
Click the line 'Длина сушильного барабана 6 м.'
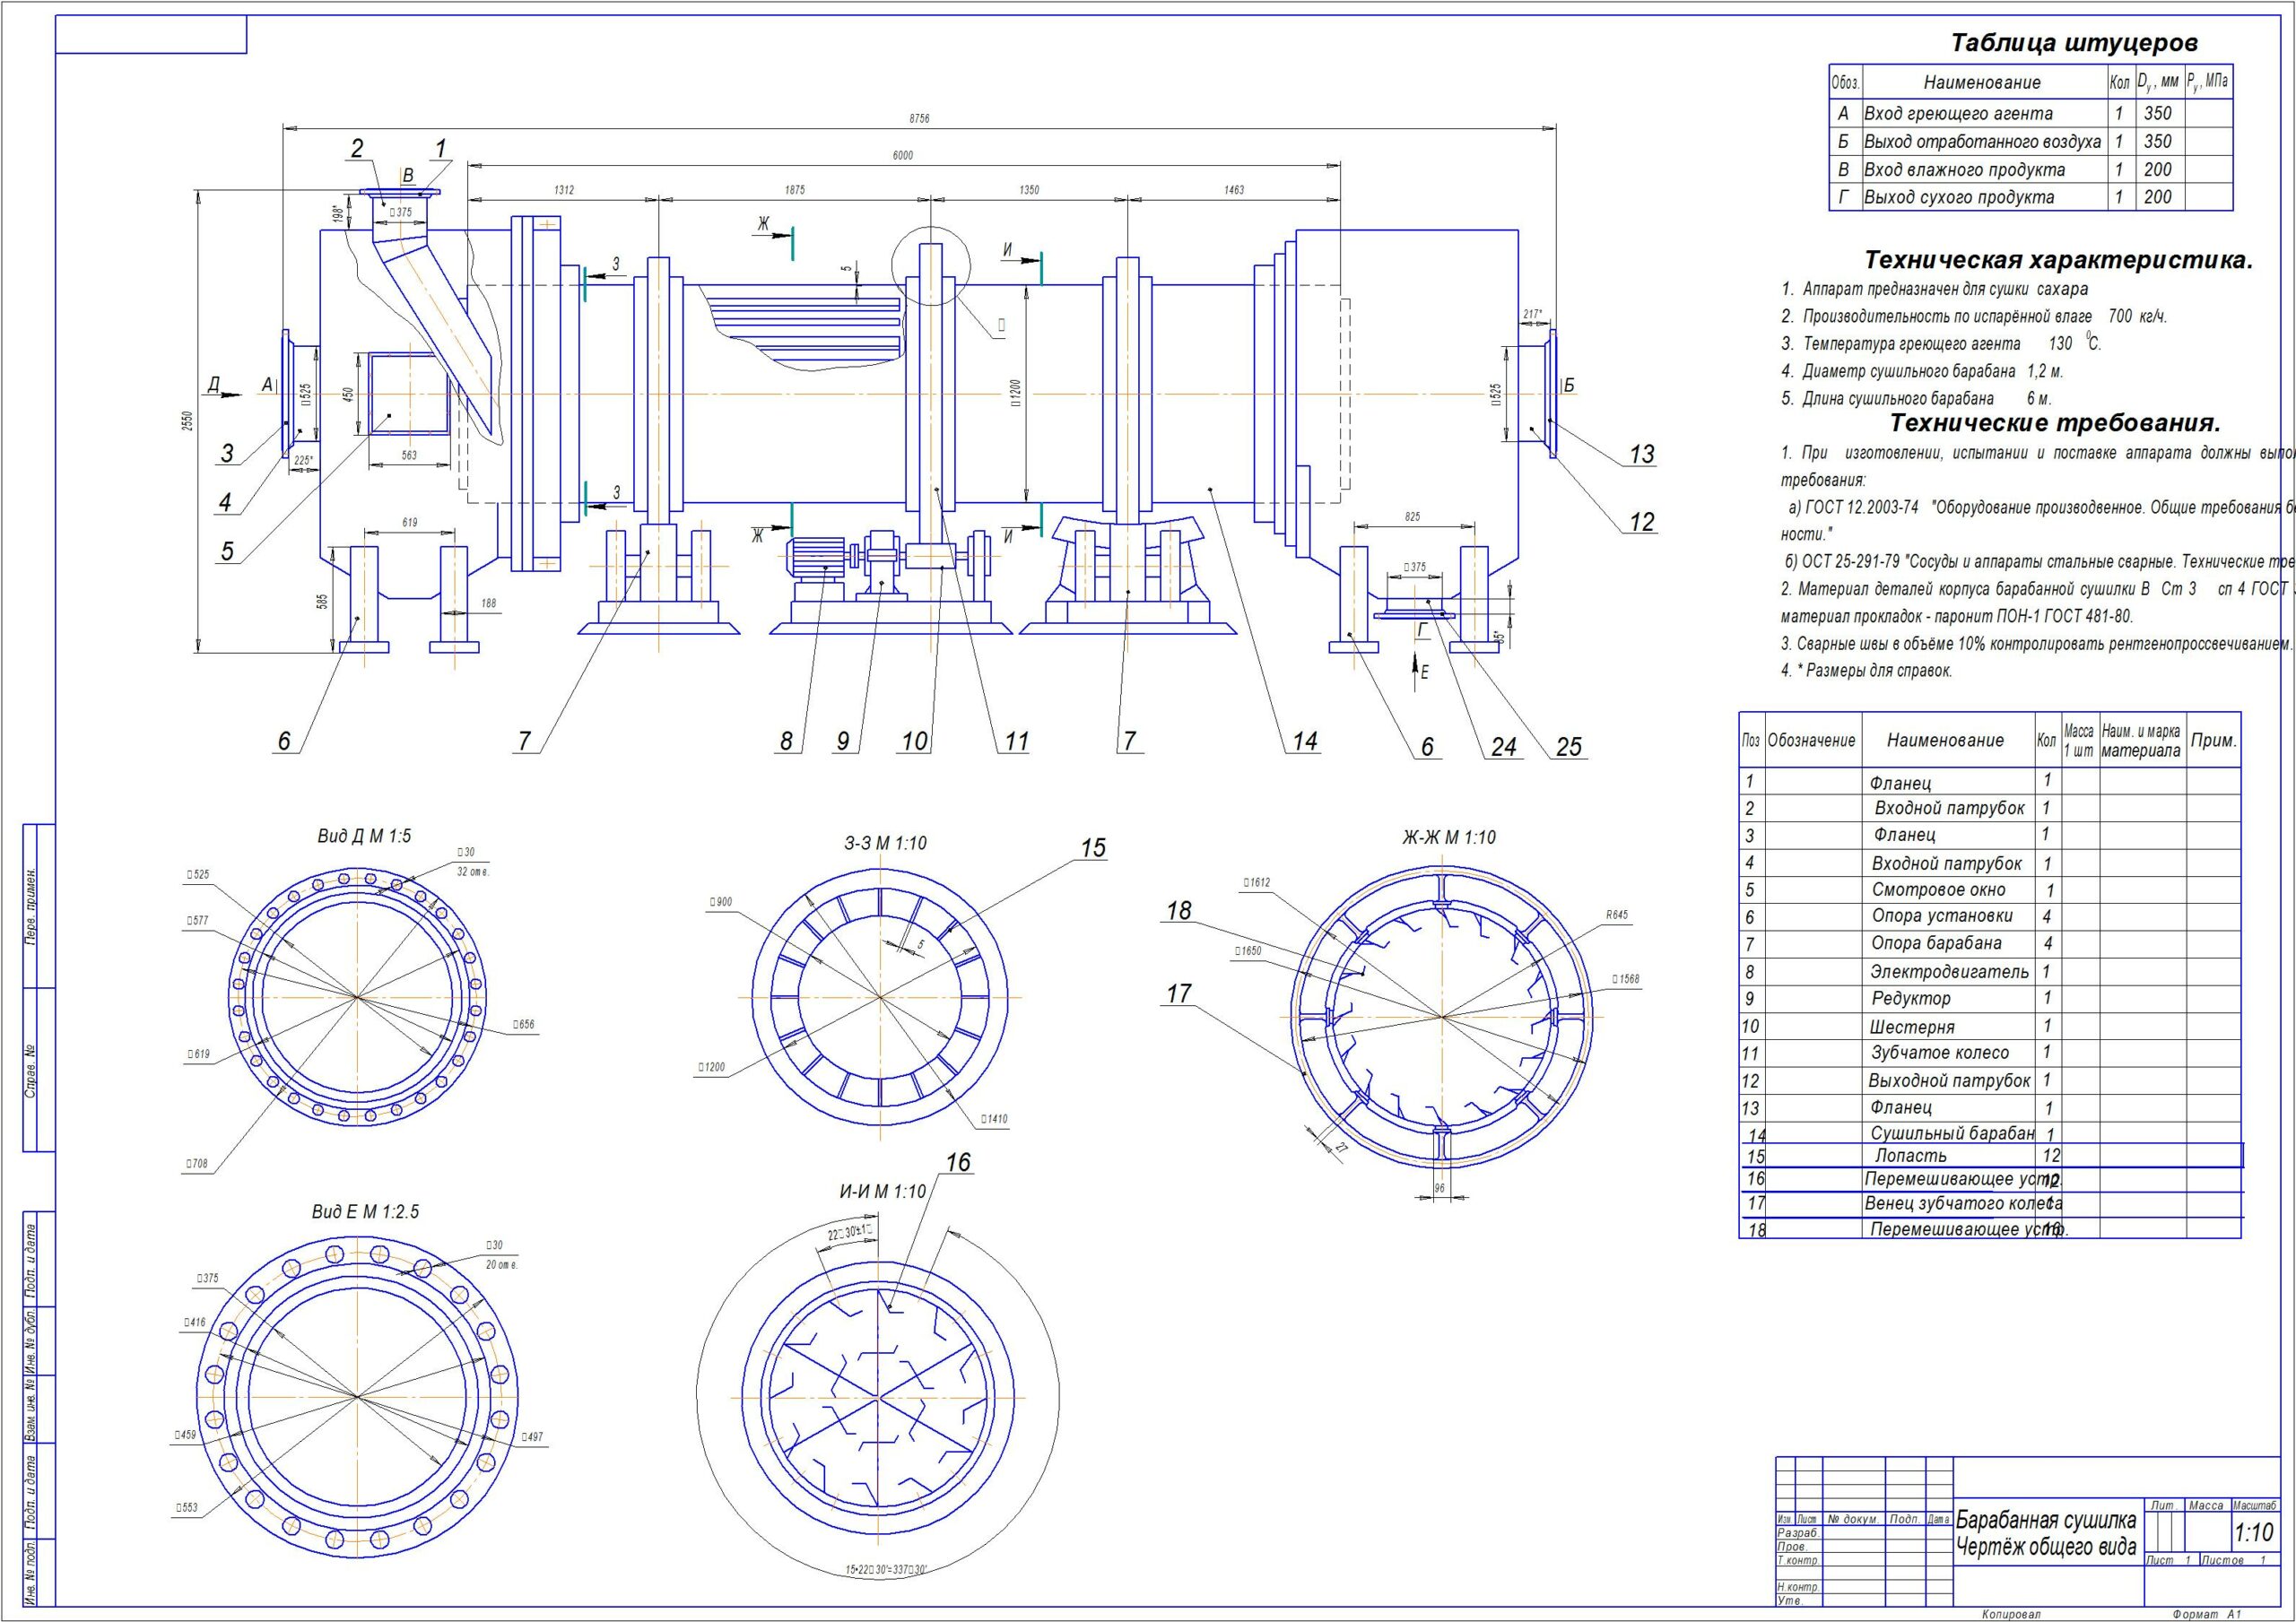coord(1916,398)
